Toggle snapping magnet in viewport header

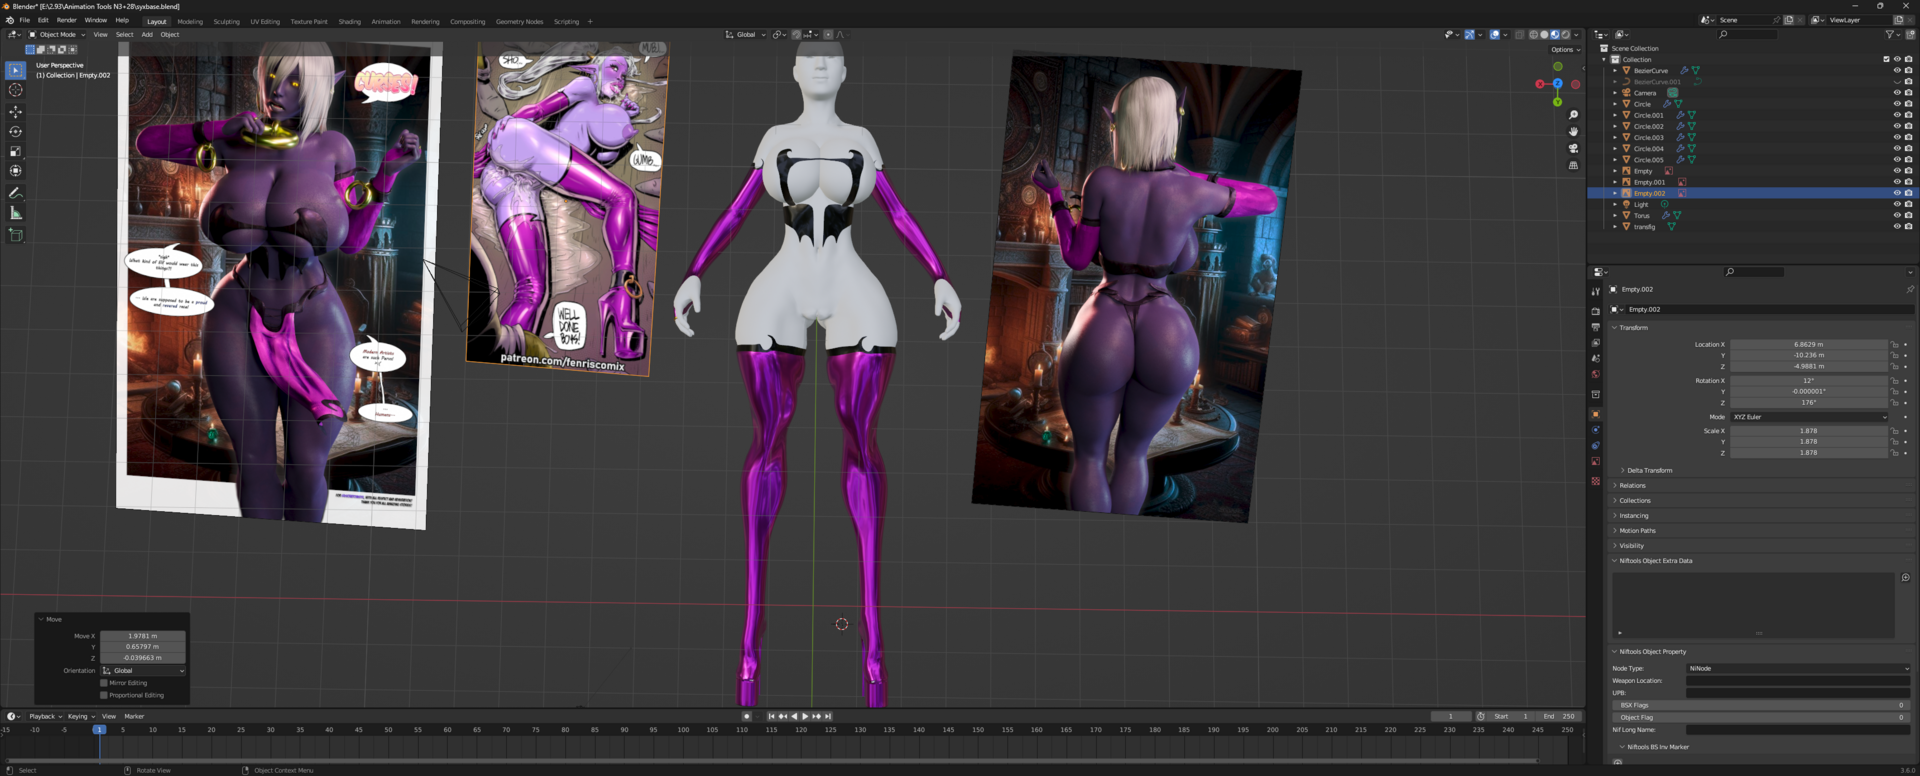(x=797, y=34)
